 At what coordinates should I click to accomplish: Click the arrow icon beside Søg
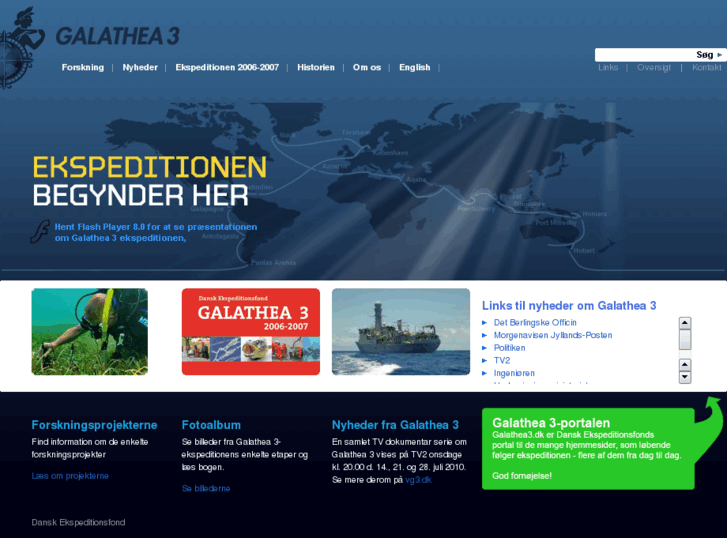pyautogui.click(x=720, y=55)
